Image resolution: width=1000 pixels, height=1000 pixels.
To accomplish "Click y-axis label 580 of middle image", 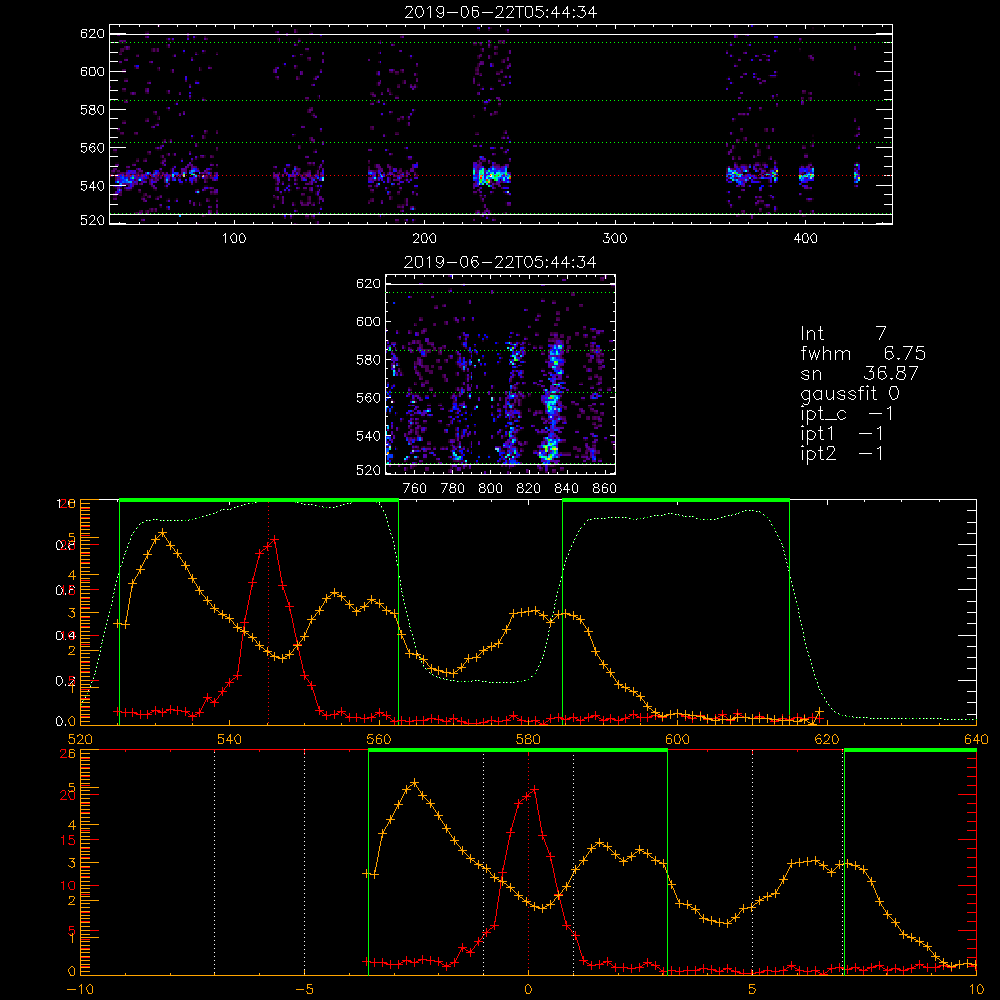I will [x=368, y=360].
